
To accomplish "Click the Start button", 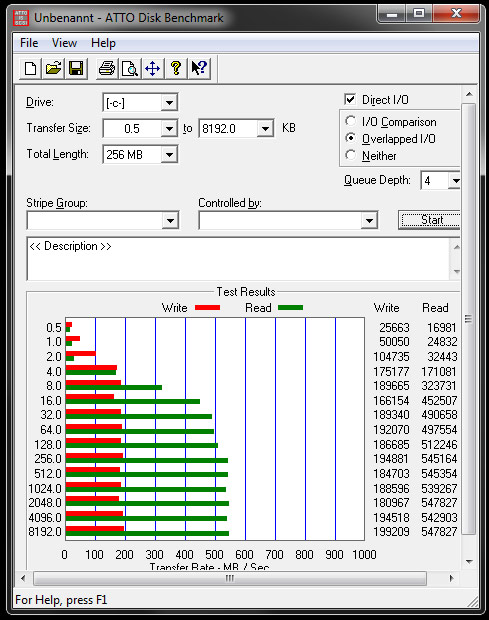I will pos(430,220).
